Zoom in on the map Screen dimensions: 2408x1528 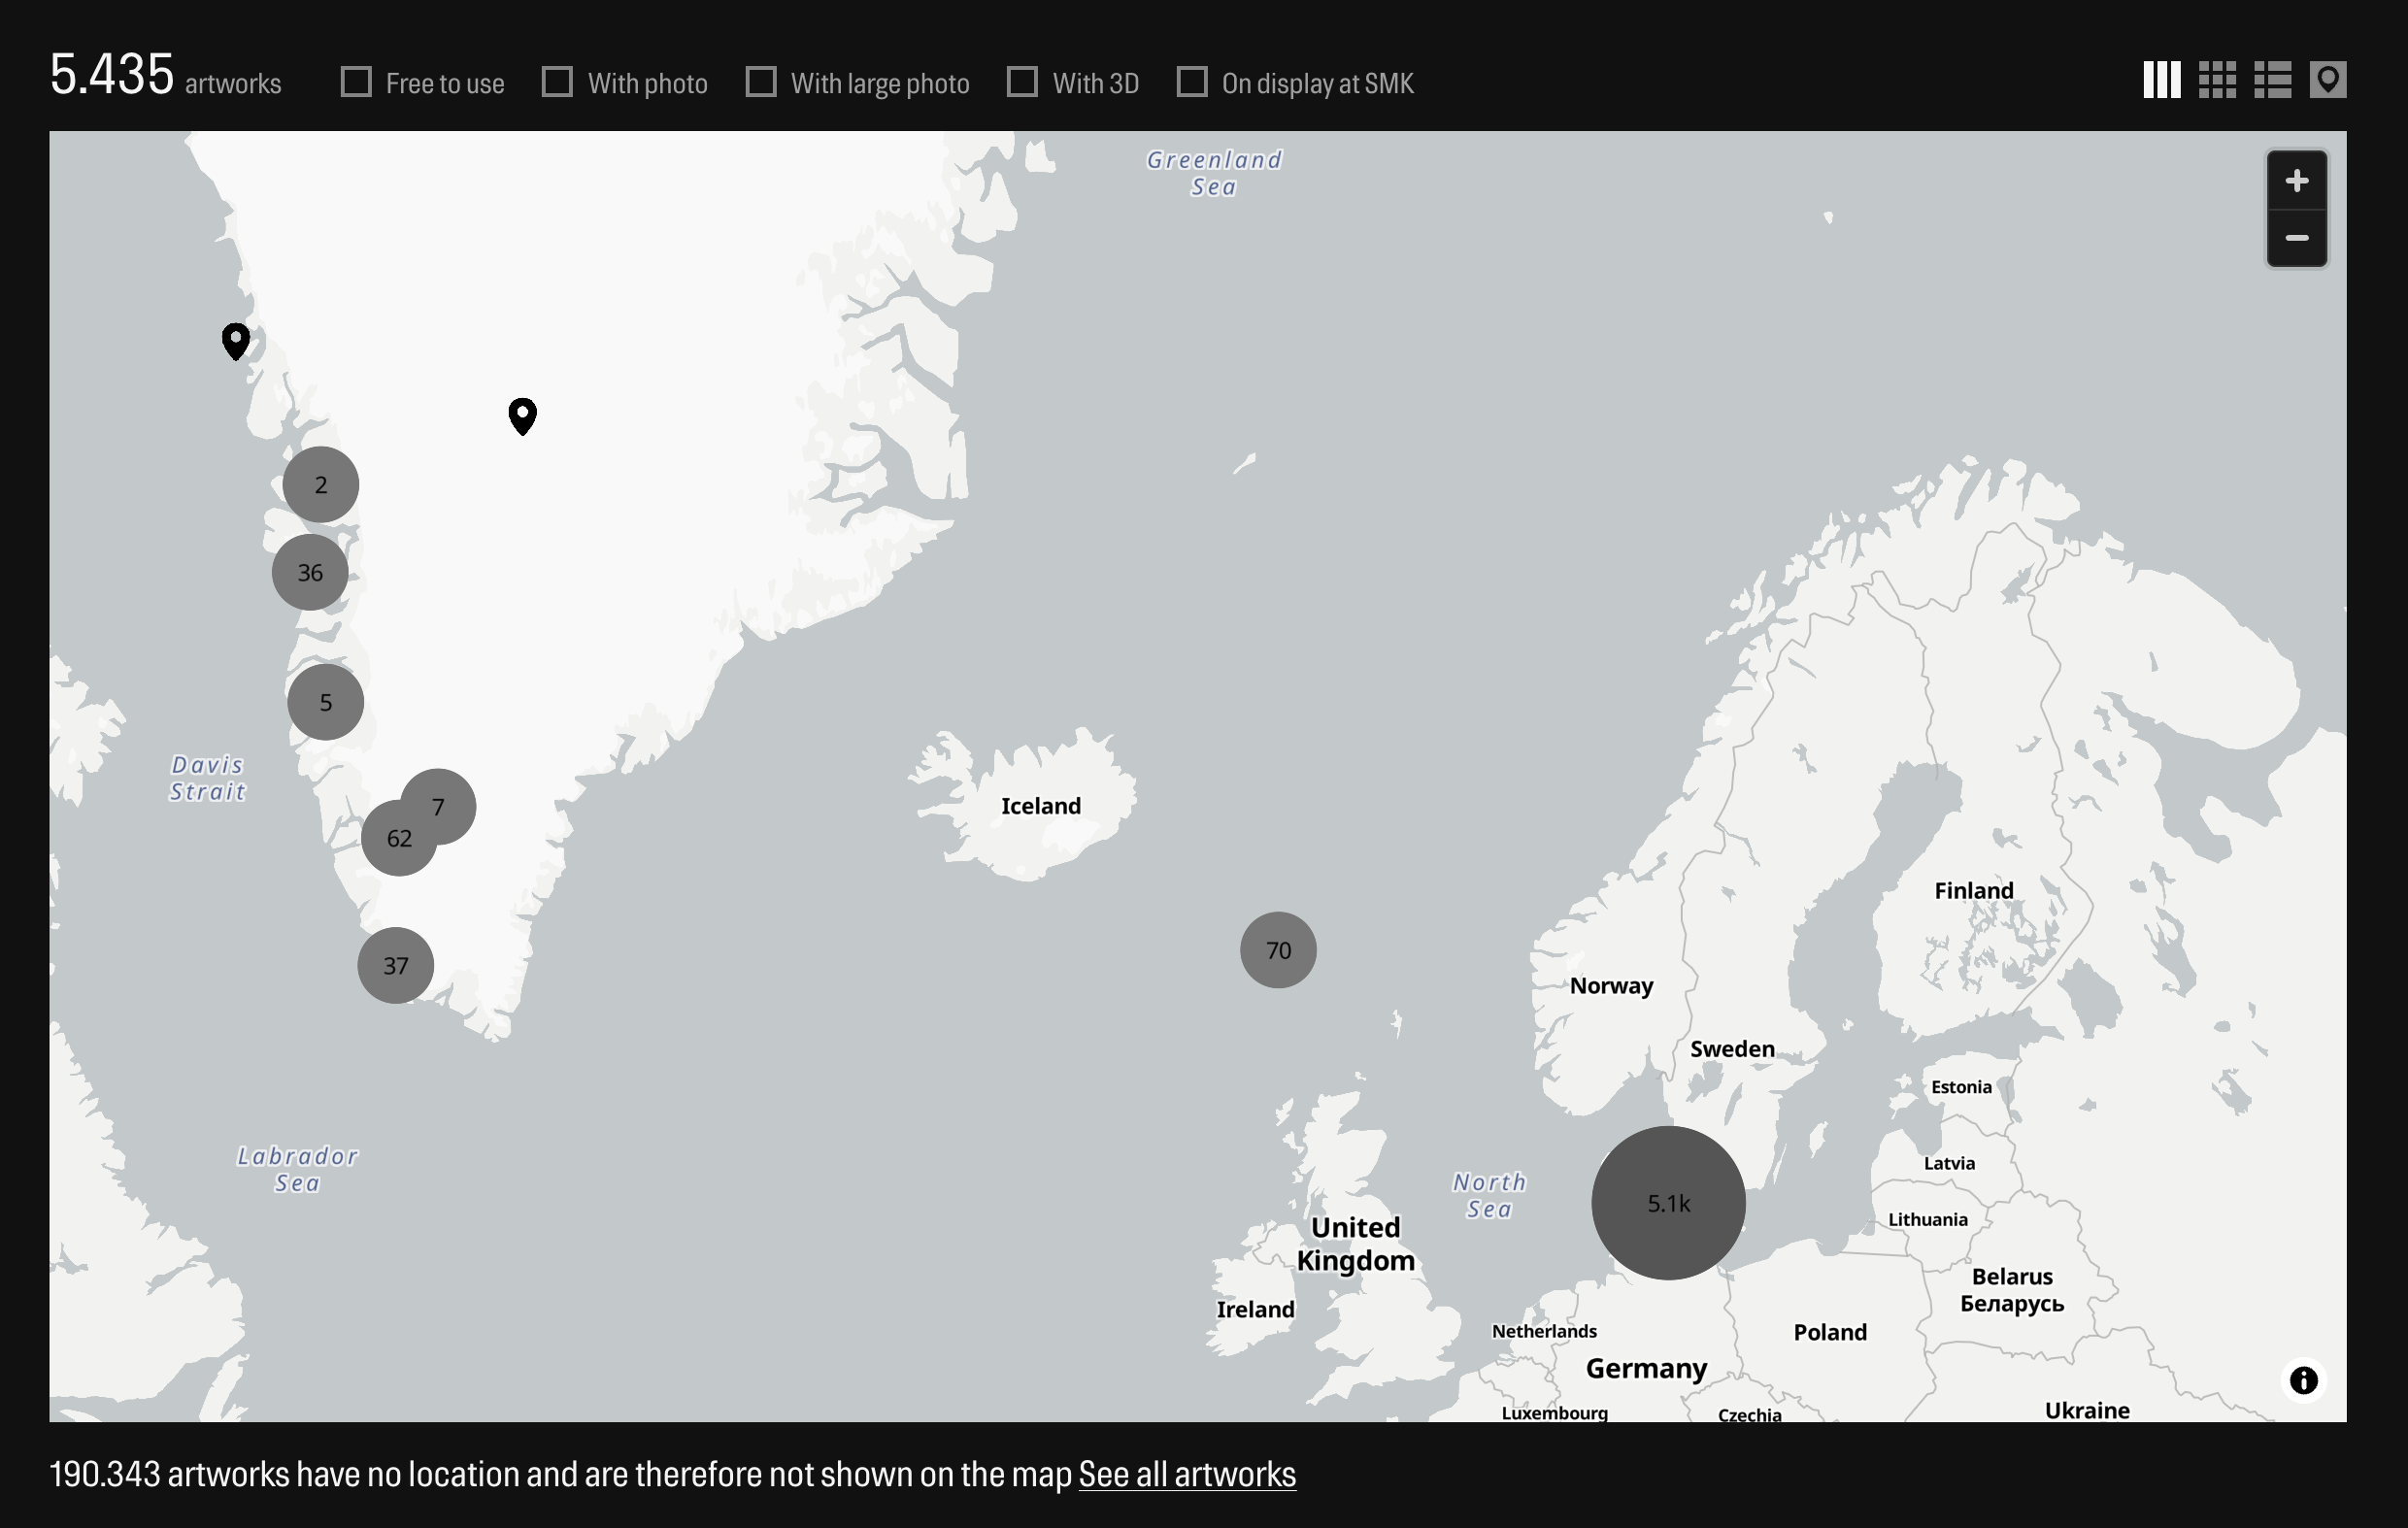tap(2296, 181)
